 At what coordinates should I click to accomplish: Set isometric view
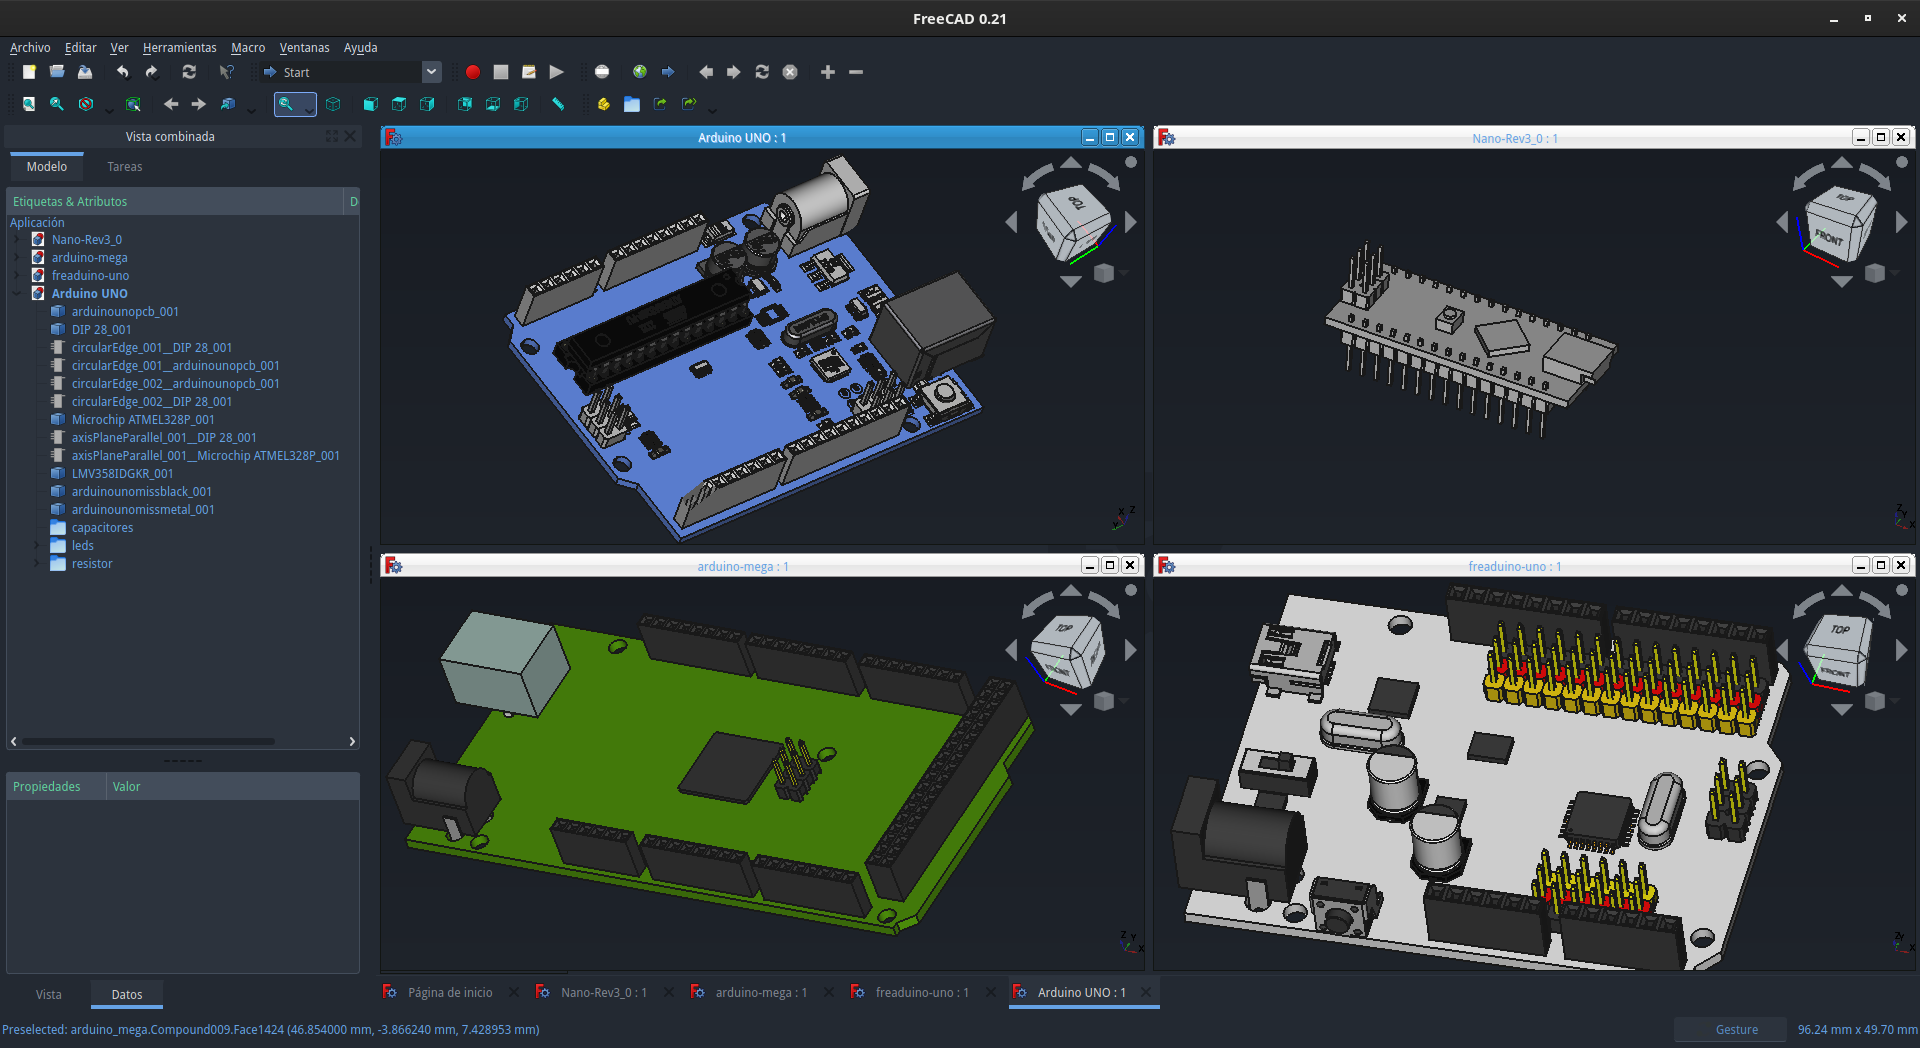(333, 104)
